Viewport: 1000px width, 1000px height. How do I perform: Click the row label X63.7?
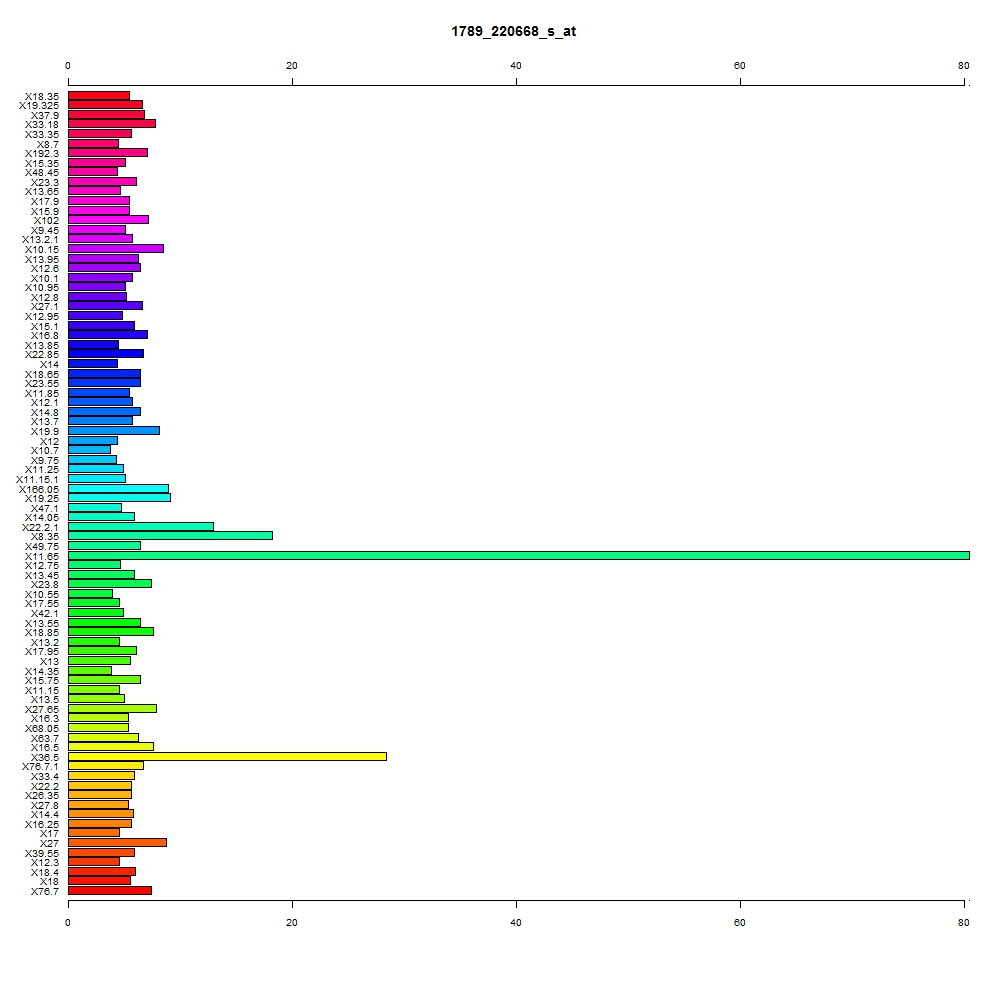tap(45, 739)
